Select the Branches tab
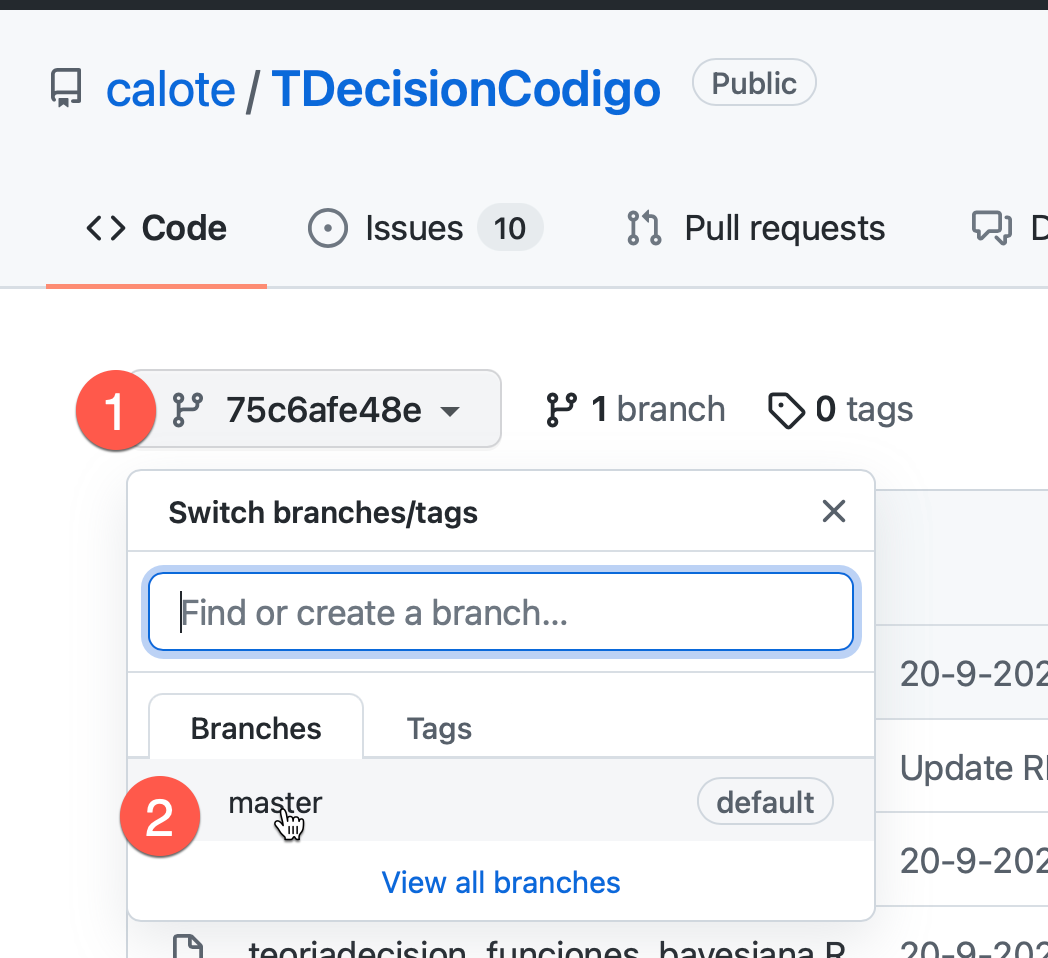This screenshot has height=958, width=1048. pos(256,727)
